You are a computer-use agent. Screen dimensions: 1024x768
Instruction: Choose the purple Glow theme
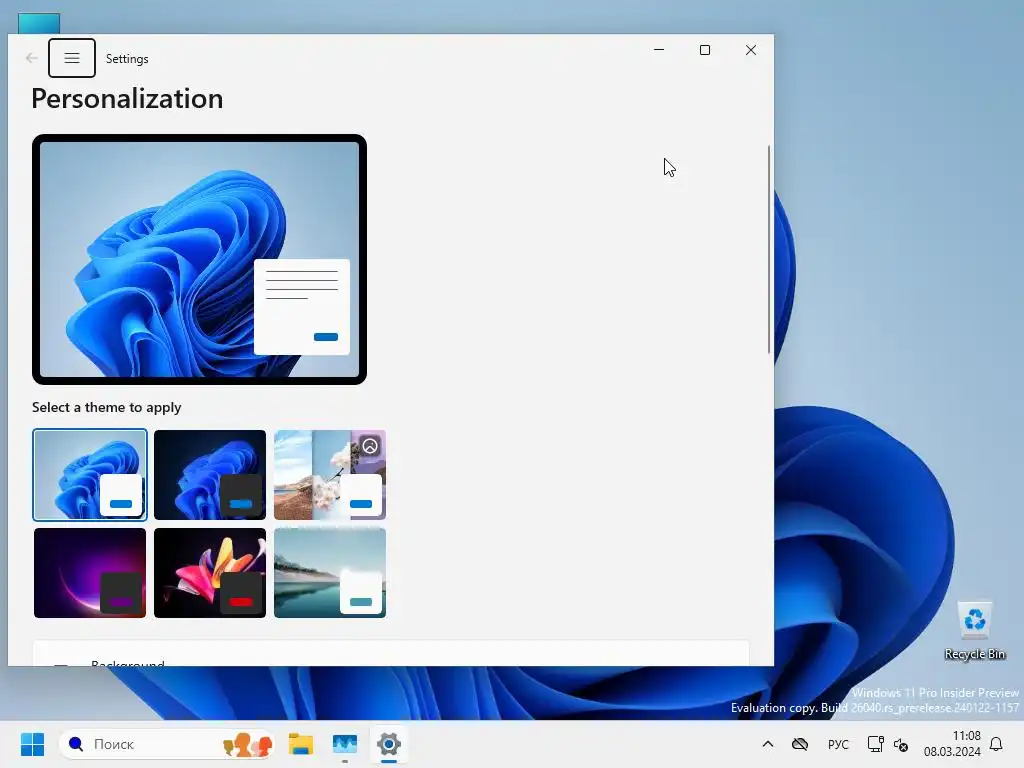point(89,573)
